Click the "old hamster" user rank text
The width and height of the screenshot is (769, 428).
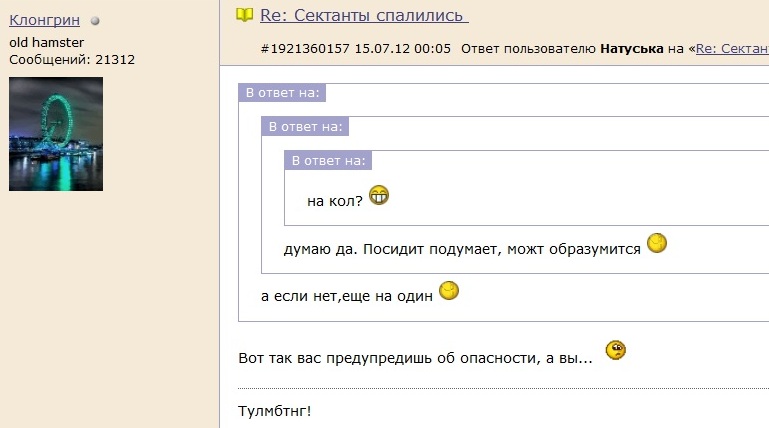pos(47,43)
